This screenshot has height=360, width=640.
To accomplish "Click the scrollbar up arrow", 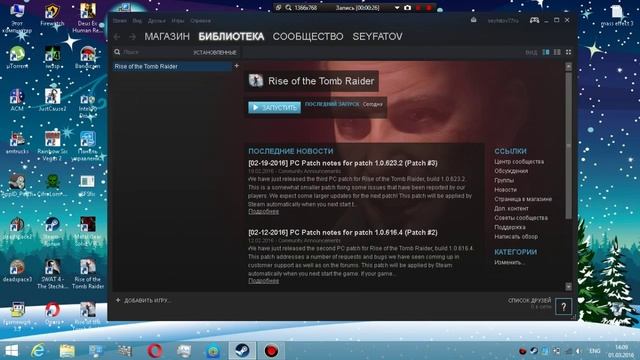I will 569,66.
